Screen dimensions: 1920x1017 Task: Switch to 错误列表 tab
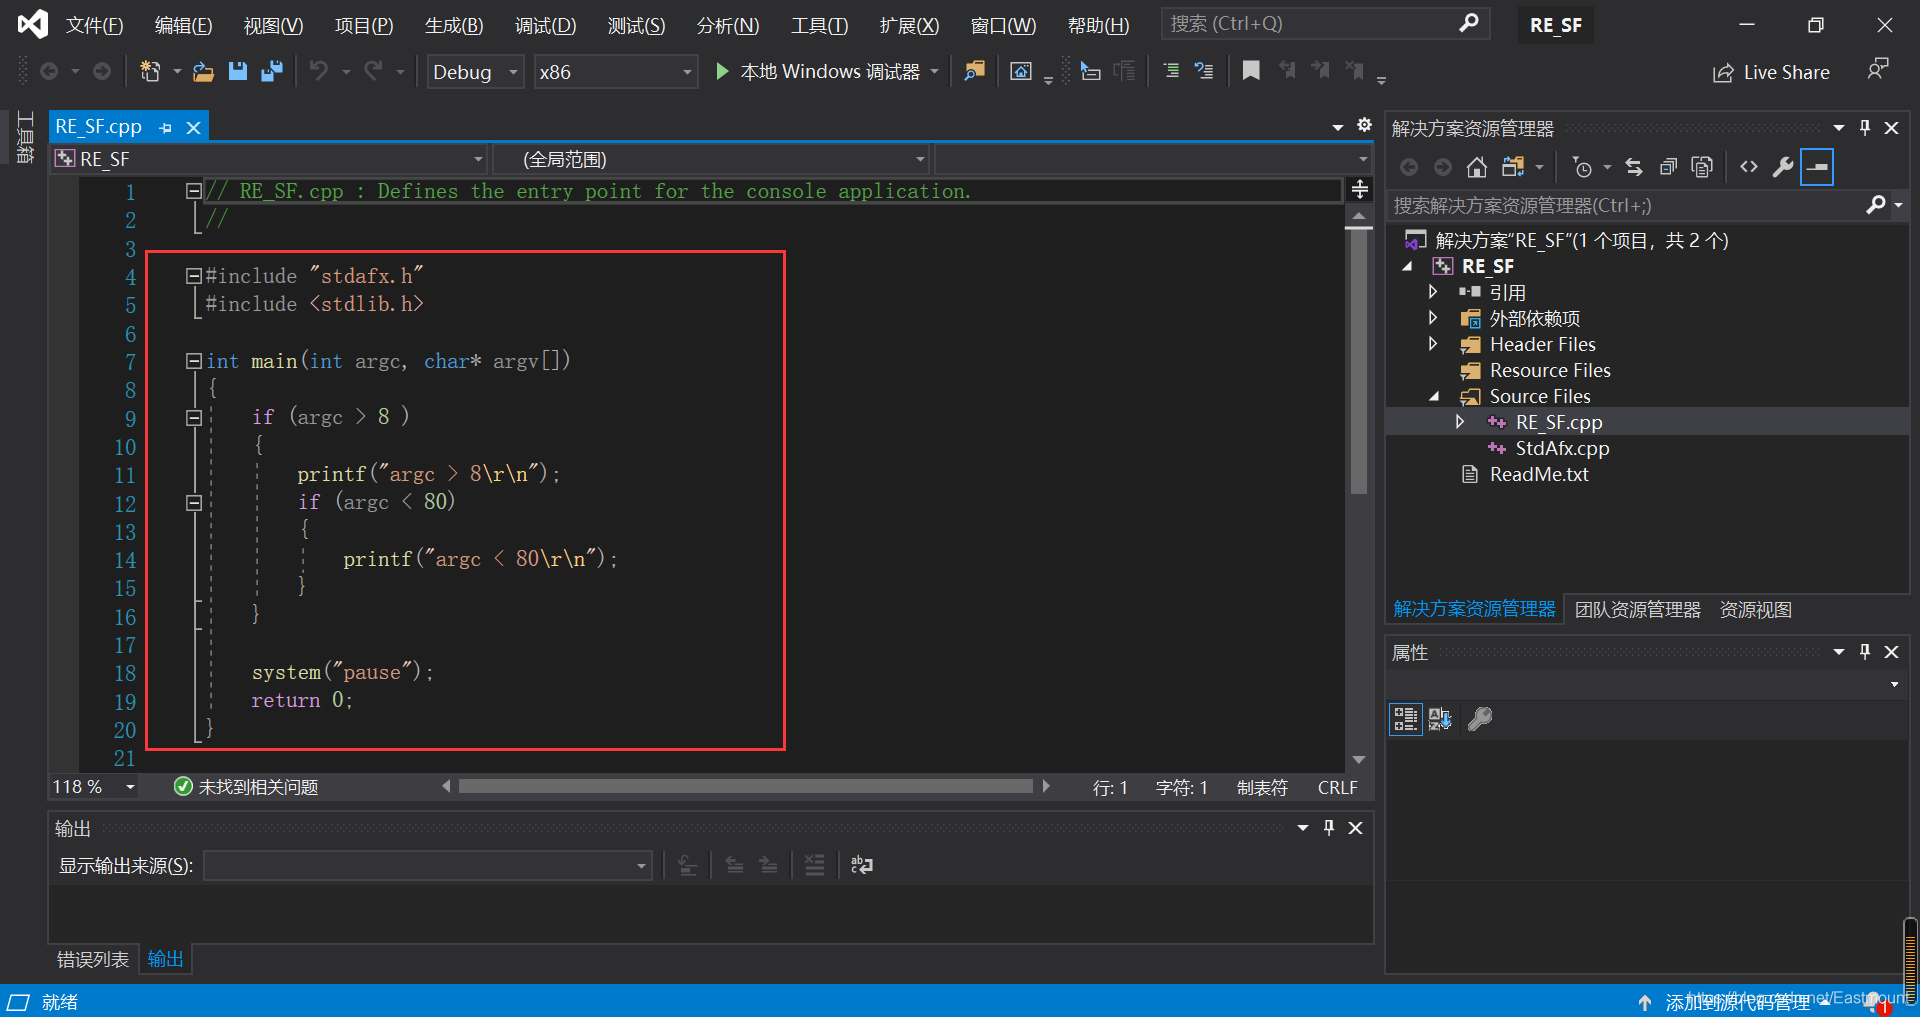pos(93,960)
